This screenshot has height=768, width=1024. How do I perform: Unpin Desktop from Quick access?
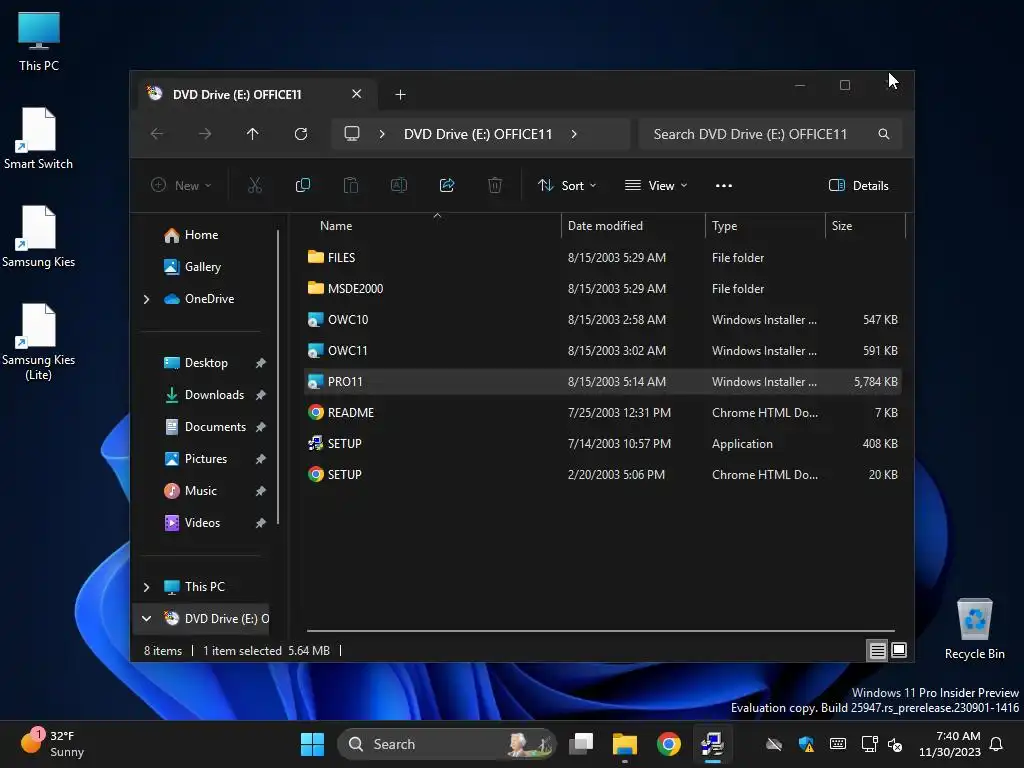(261, 363)
